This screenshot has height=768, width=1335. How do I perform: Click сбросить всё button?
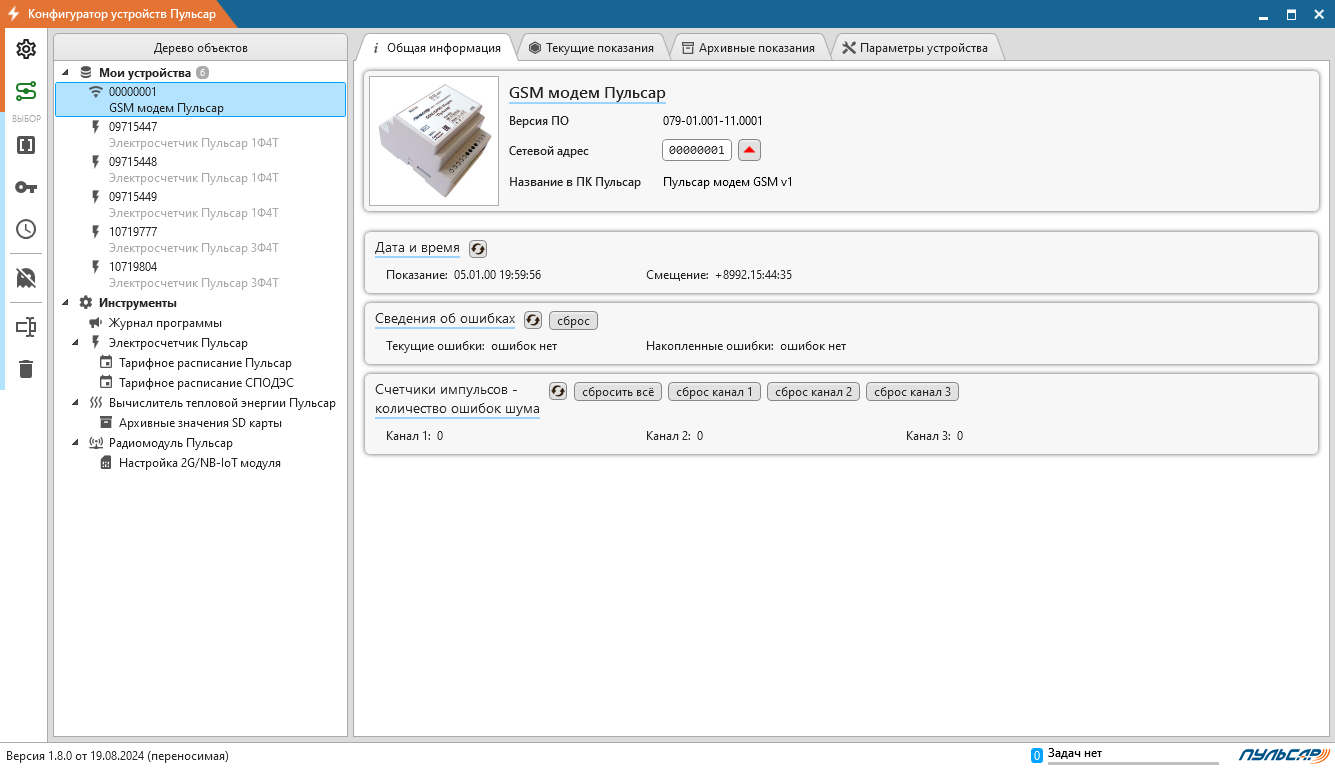click(x=618, y=391)
